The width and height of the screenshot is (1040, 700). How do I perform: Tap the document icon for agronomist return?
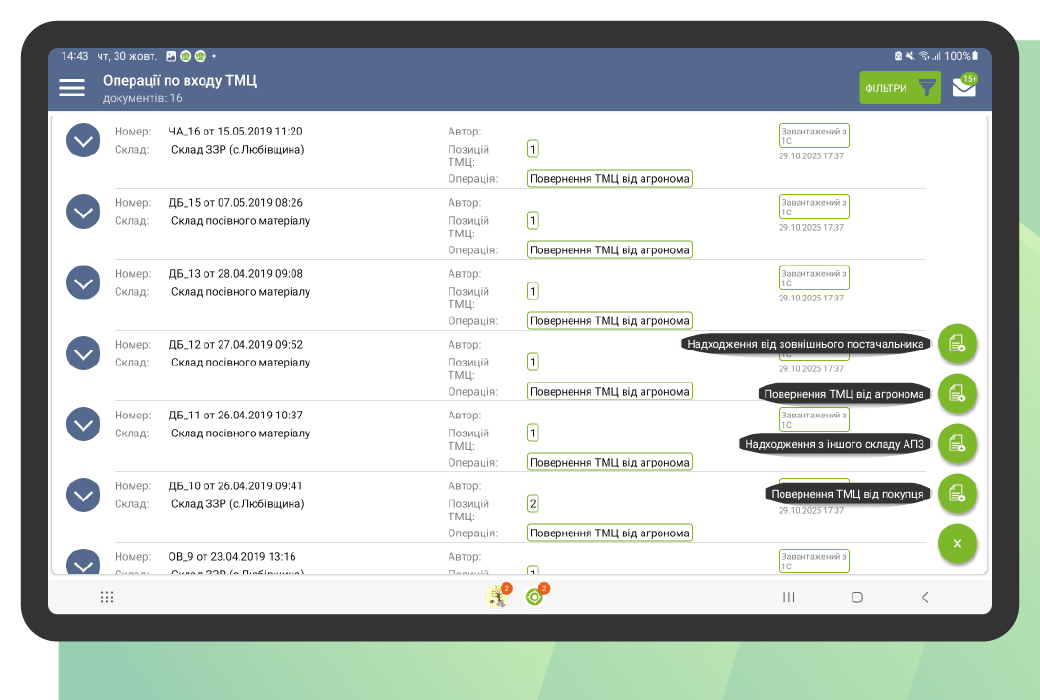point(957,393)
